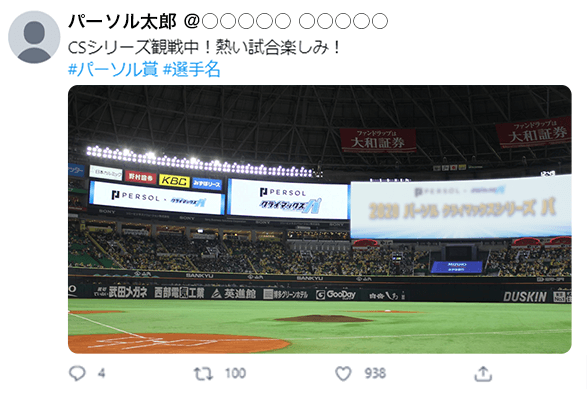Retweet the post using the arrows icon

[x=203, y=374]
